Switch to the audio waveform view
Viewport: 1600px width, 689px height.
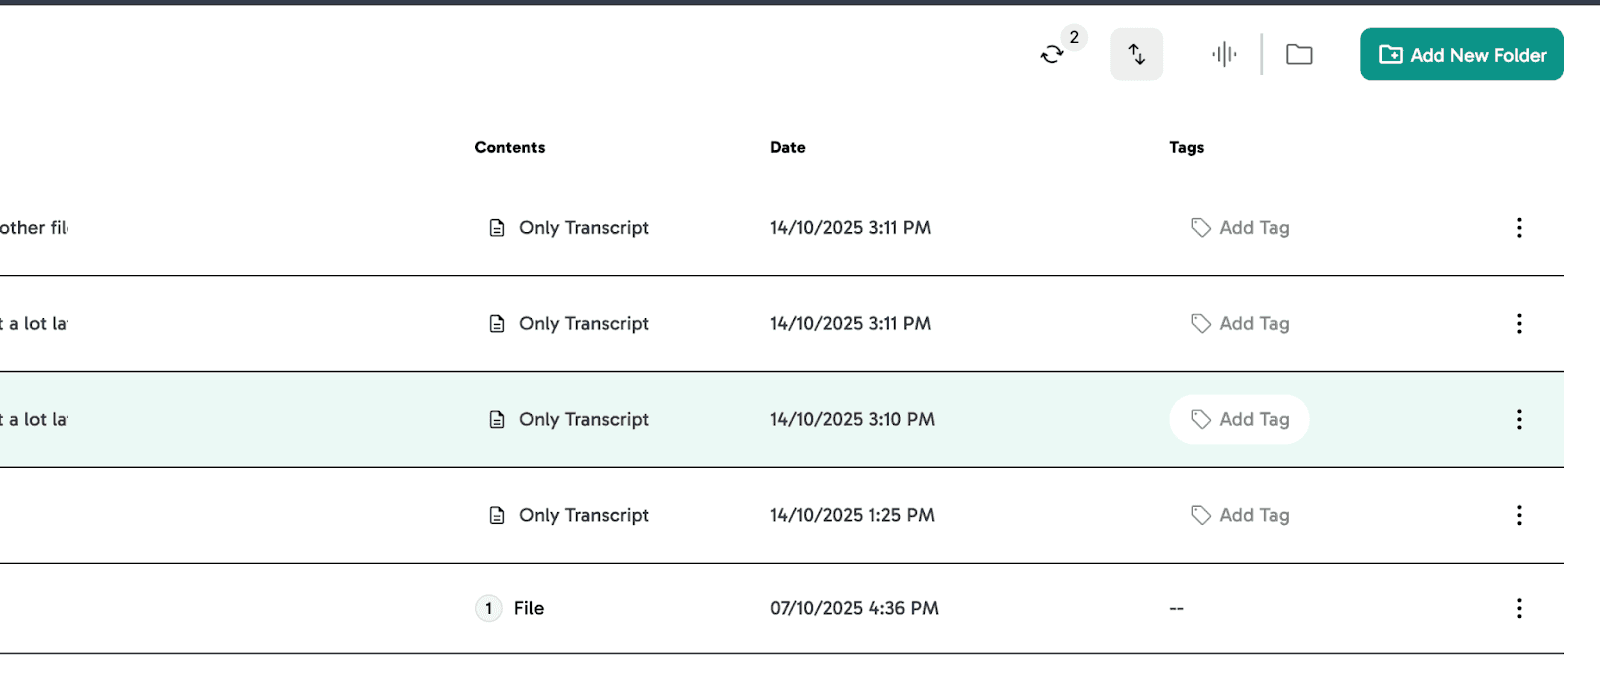(1224, 54)
